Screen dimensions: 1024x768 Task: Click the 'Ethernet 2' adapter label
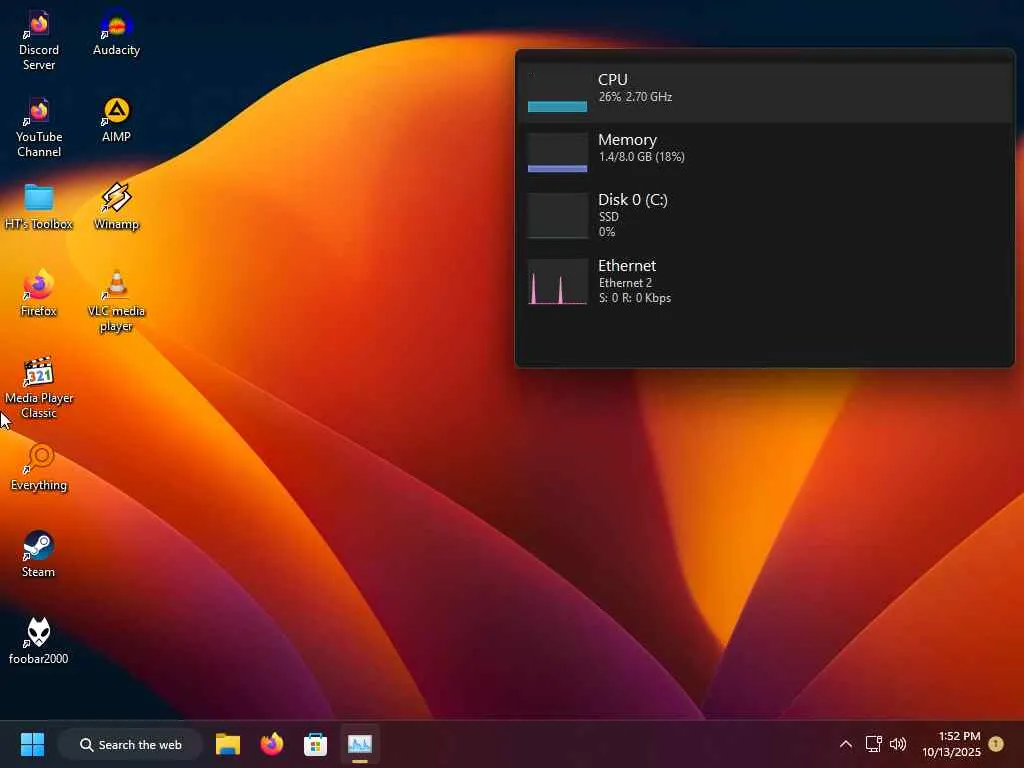pos(625,283)
